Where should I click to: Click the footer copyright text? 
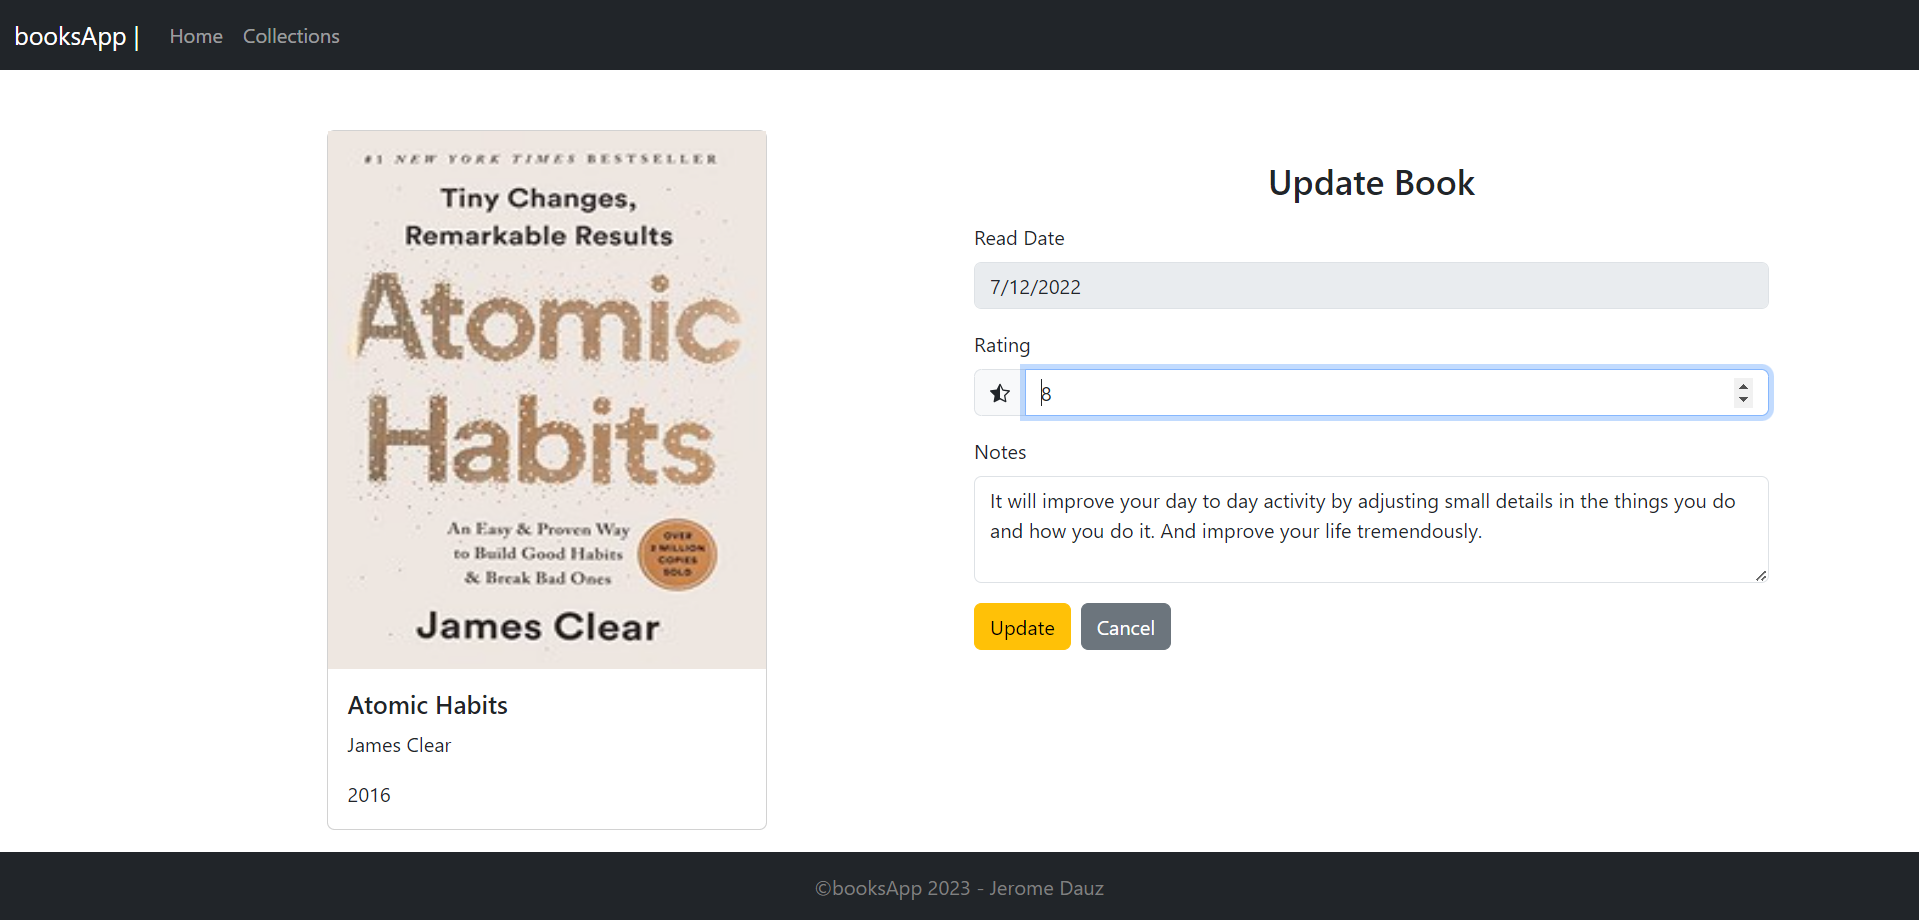959,888
